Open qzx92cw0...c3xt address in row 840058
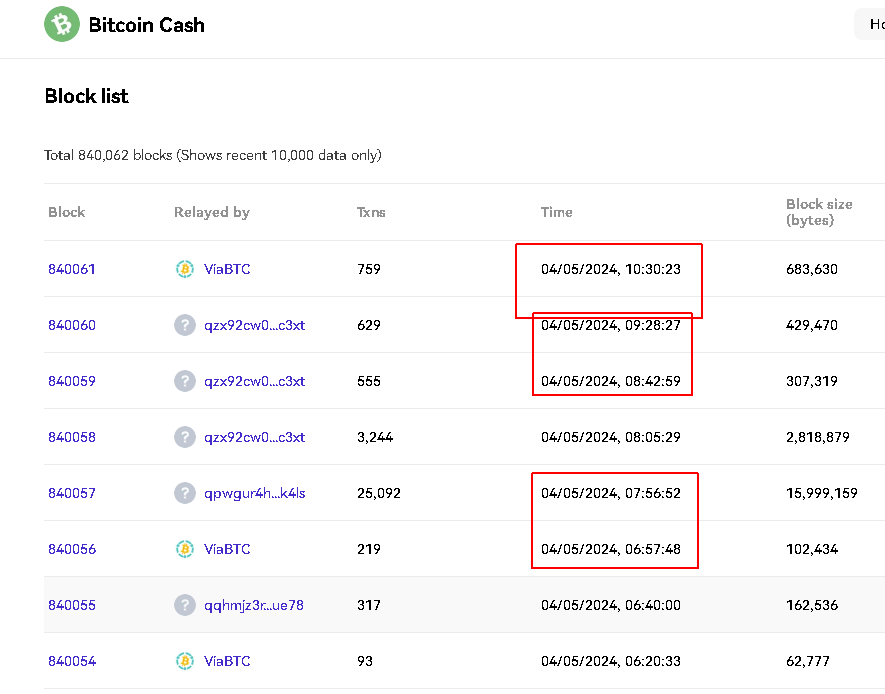Screen dimensions: 885x694 255,437
